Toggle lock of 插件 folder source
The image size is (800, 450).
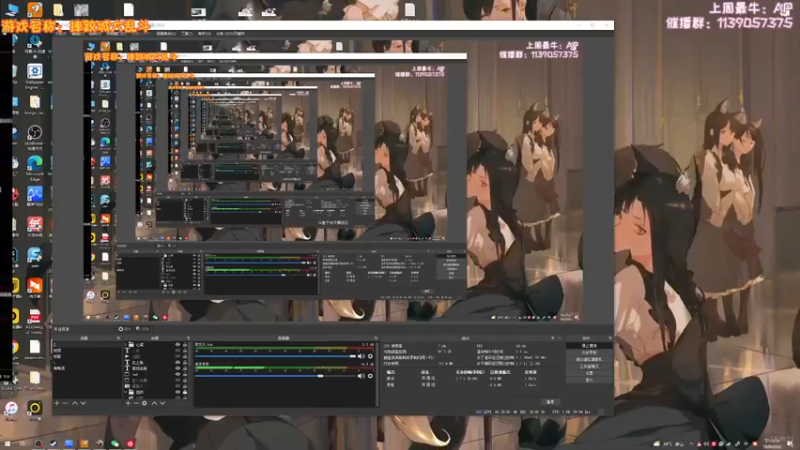pos(185,392)
